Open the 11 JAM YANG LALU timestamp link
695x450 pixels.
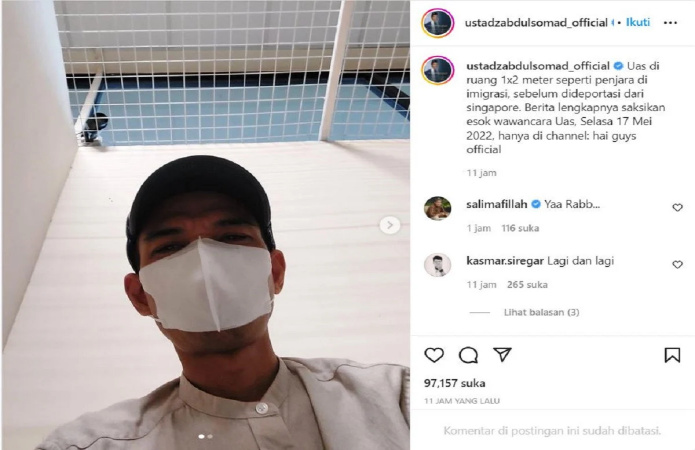(x=461, y=401)
